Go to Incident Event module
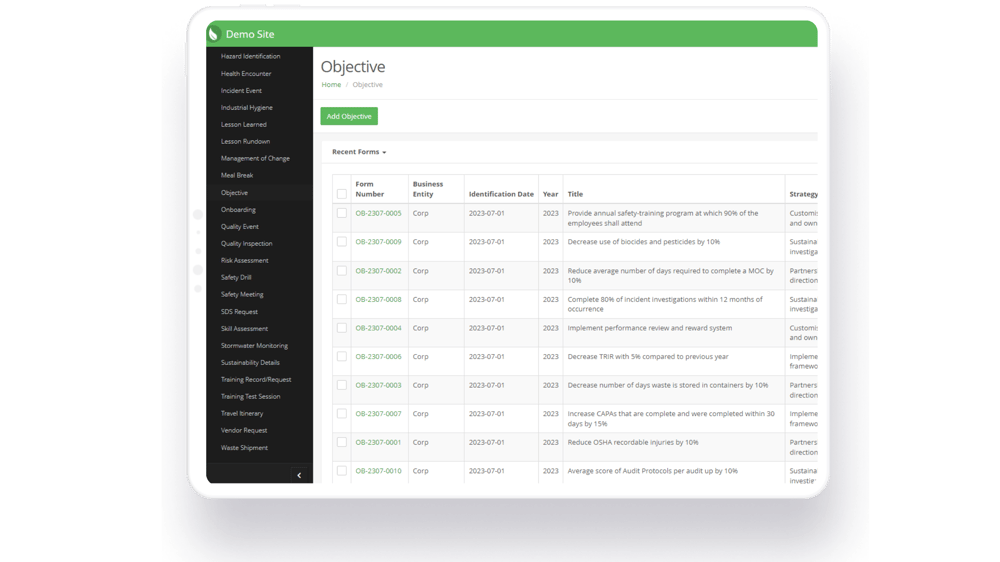Image resolution: width=1000 pixels, height=562 pixels. (x=241, y=91)
